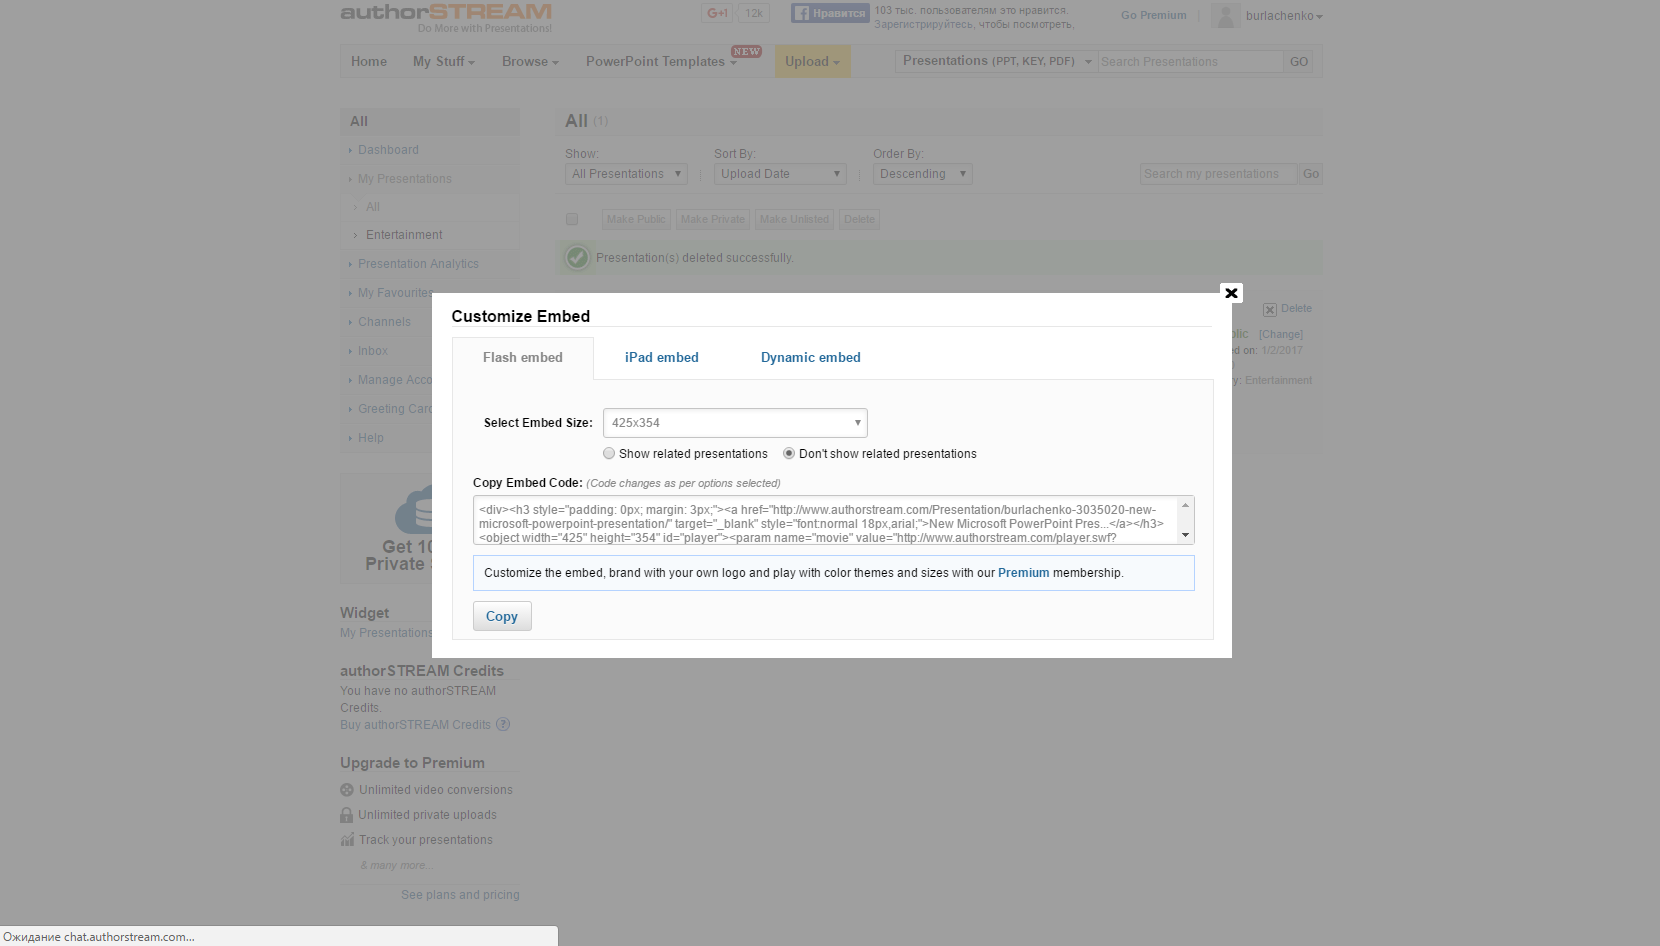Screen dimensions: 1660x946
Task: Click inside the embed code text area
Action: click(826, 521)
